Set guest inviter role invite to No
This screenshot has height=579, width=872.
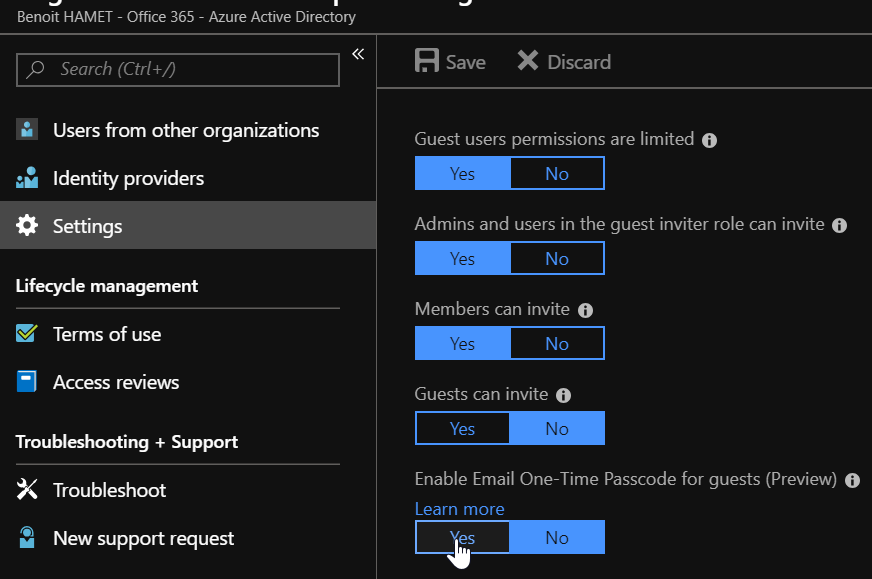tap(557, 258)
